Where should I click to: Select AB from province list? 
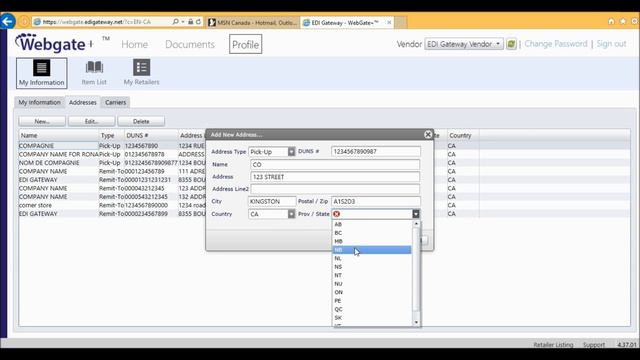(x=372, y=224)
